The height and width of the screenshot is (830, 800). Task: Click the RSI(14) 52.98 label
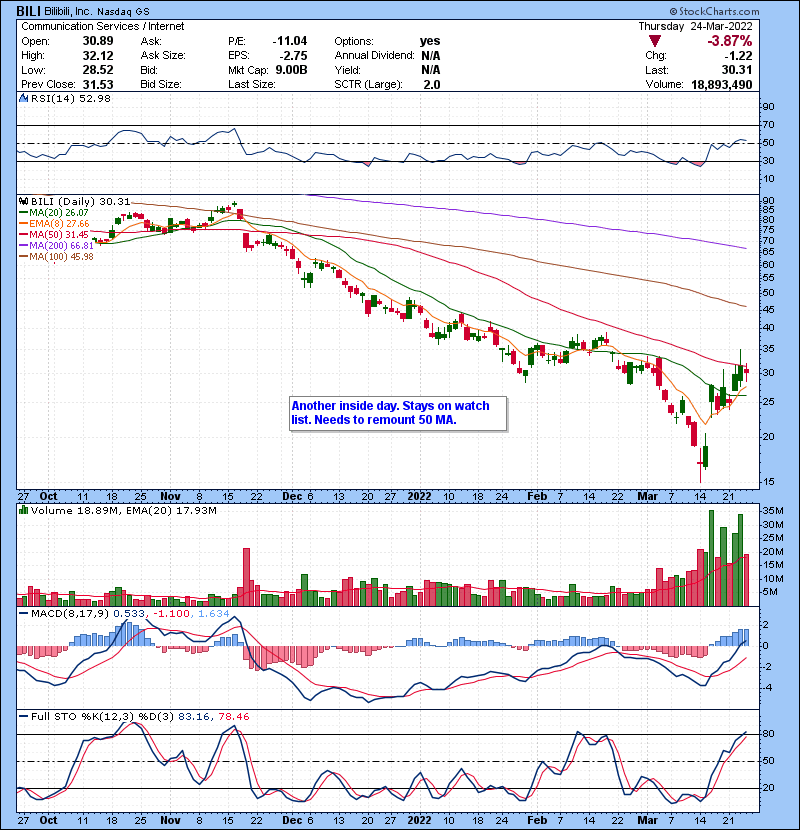(71, 98)
